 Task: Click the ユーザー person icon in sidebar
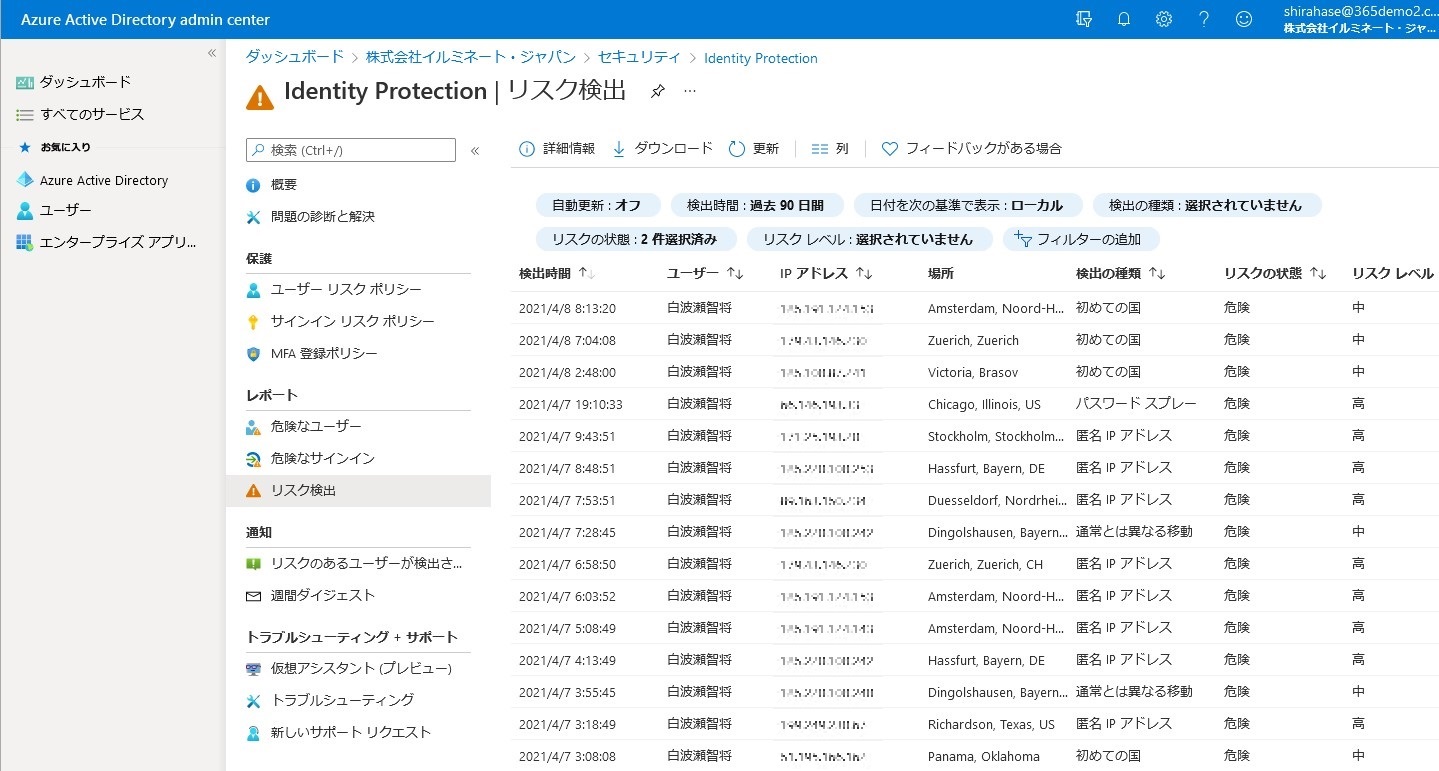point(25,211)
